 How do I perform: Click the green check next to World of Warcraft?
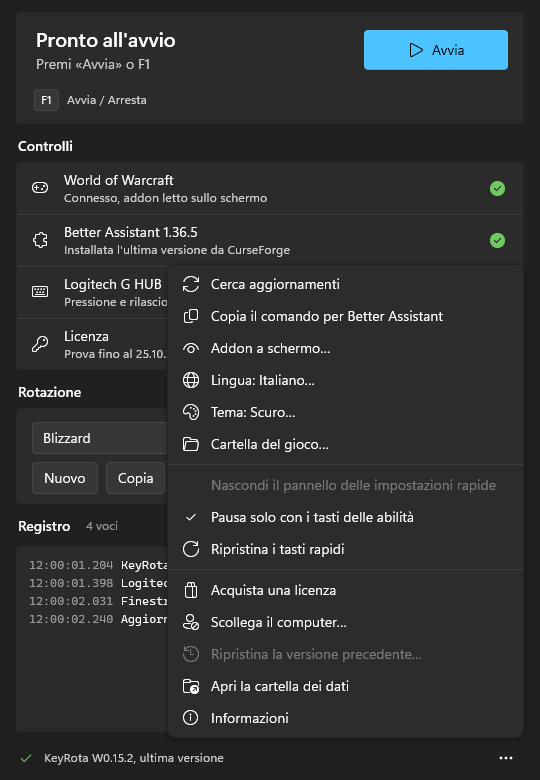497,189
